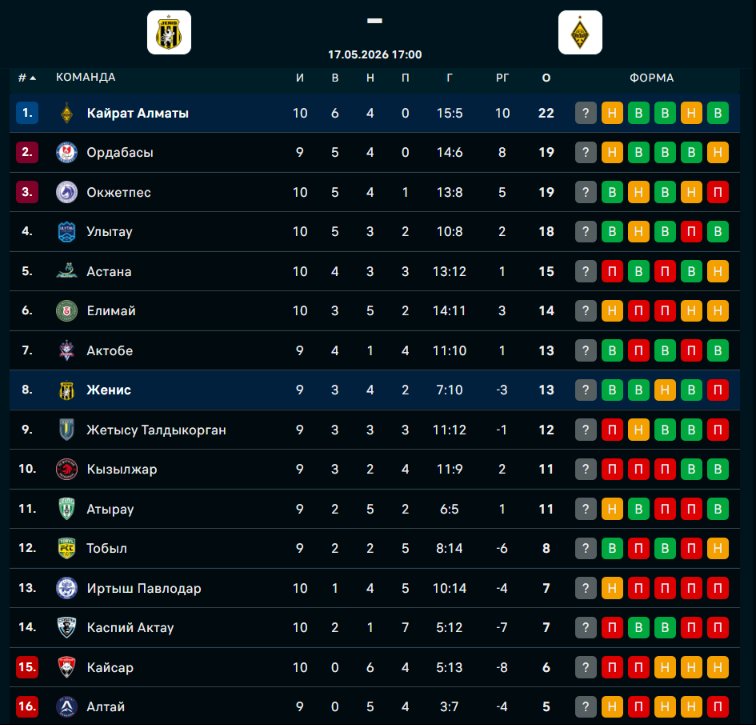The height and width of the screenshot is (725, 756).
Task: Select the Улытау club emblem
Action: 67,232
